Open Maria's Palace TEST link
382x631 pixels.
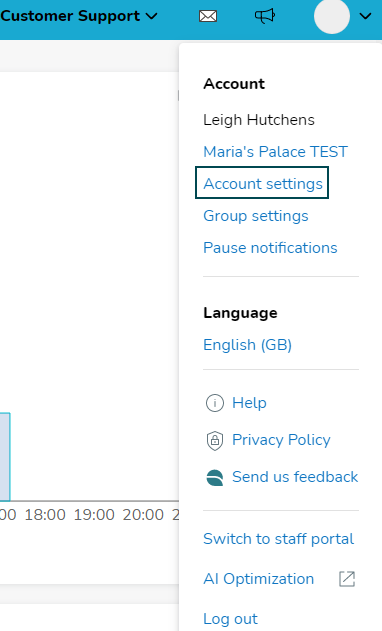275,152
